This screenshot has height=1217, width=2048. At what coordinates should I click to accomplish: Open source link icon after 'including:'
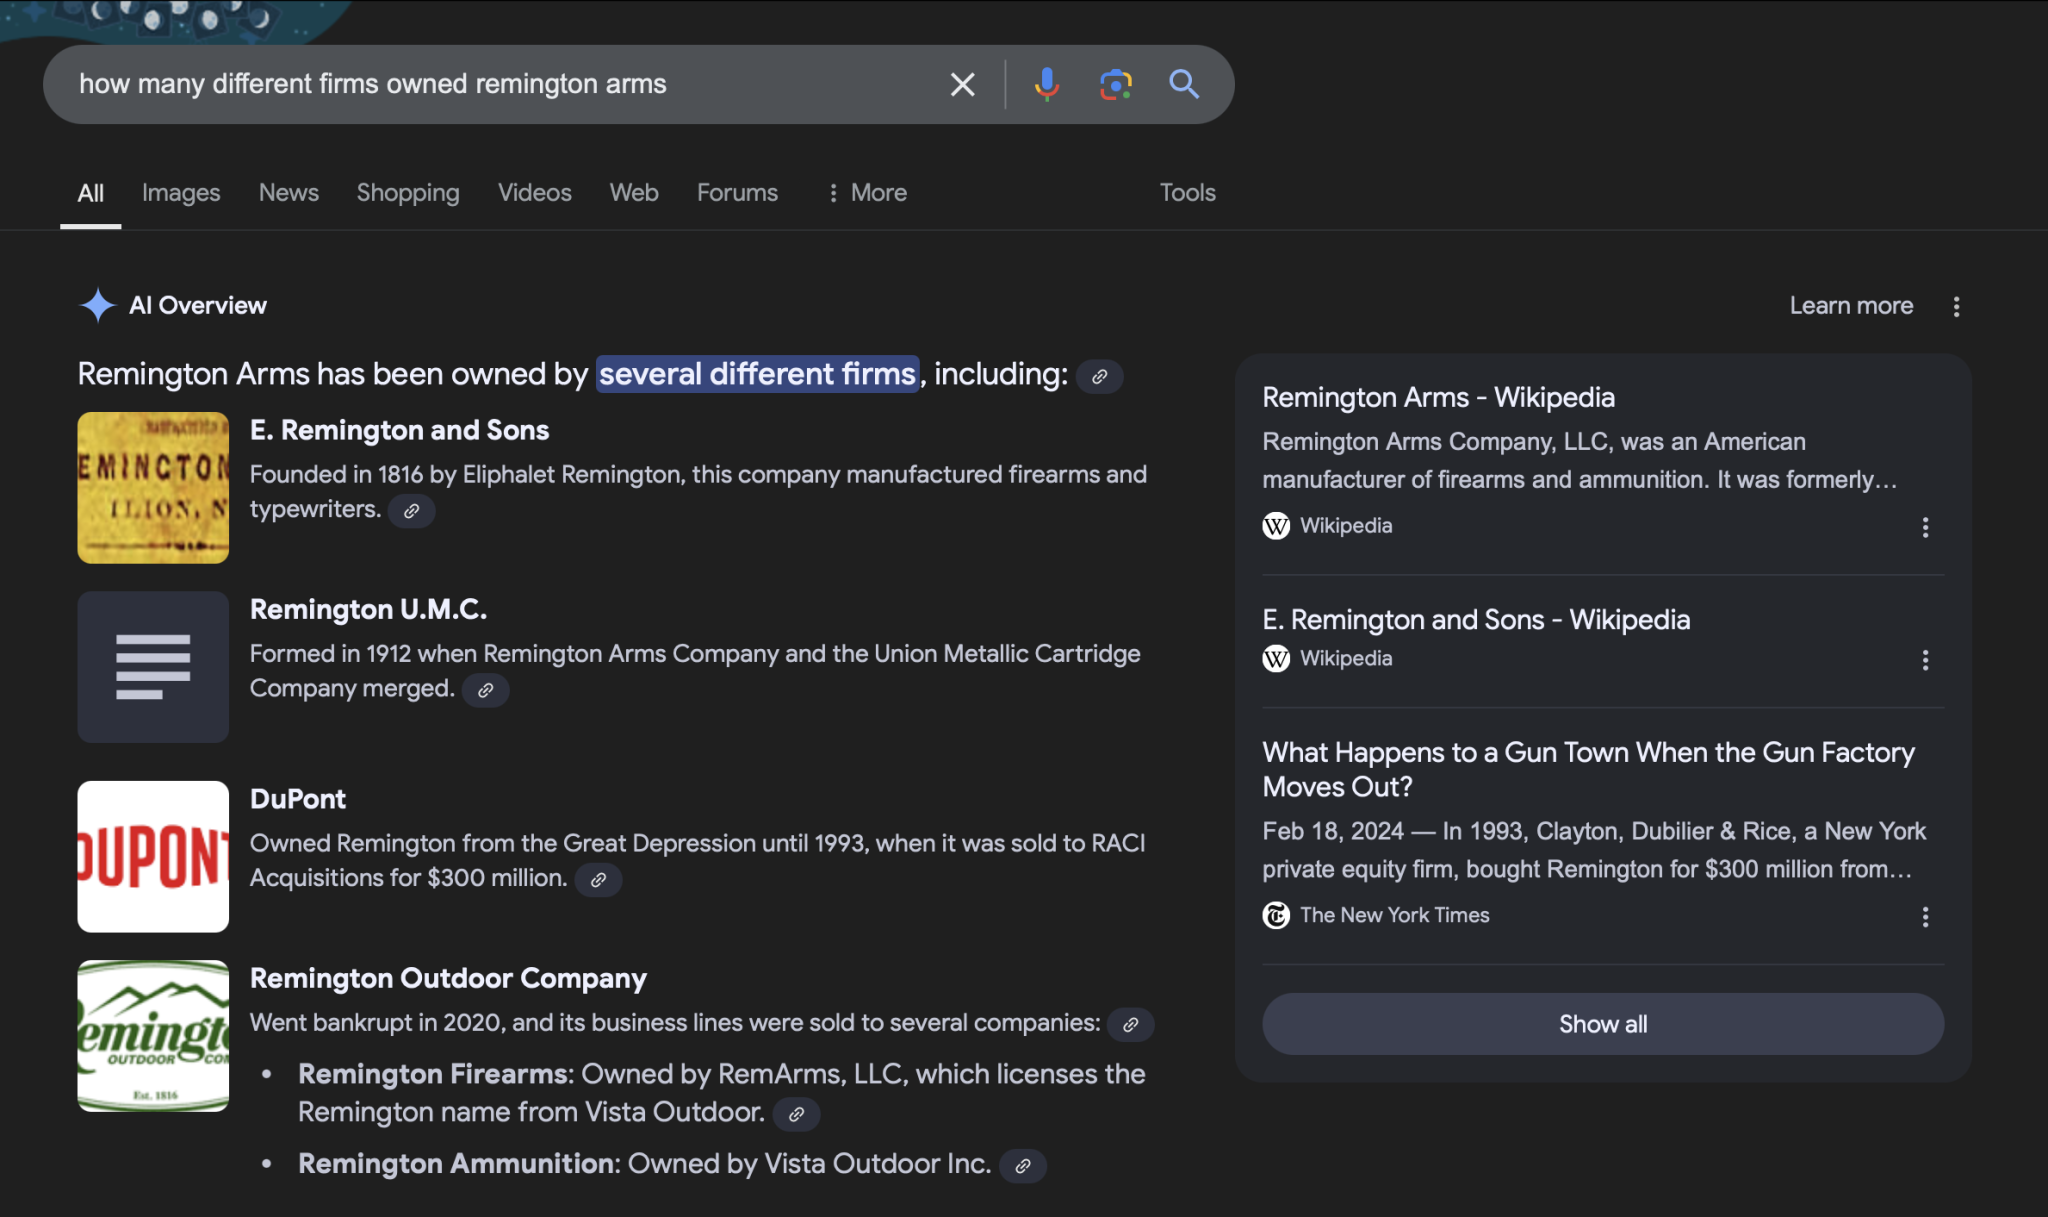[x=1099, y=377]
